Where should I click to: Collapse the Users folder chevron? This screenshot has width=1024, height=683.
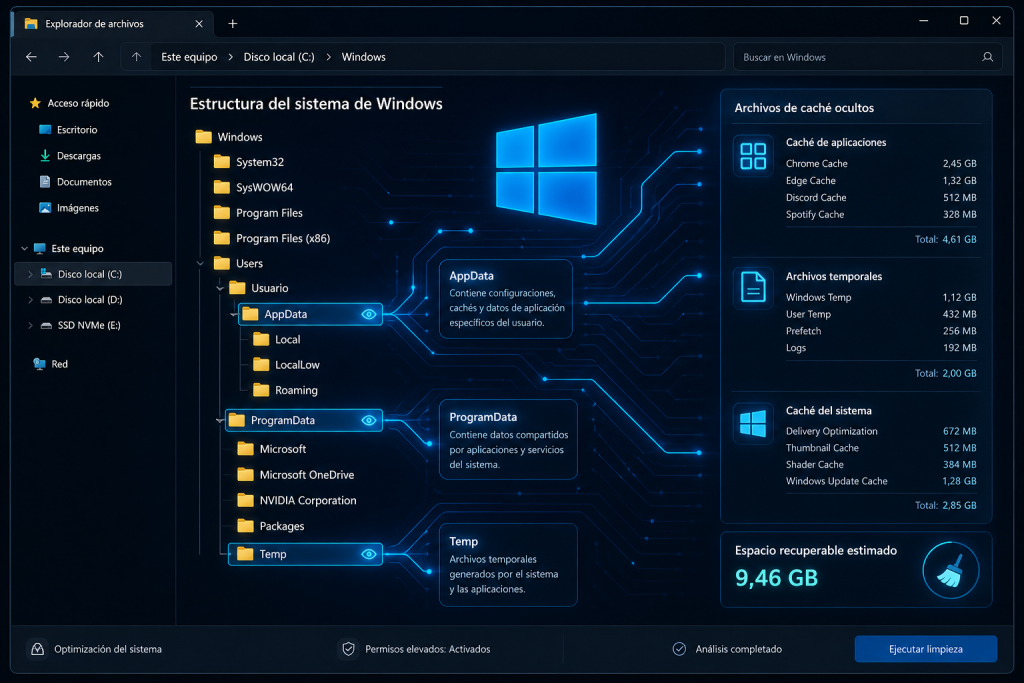pyautogui.click(x=200, y=263)
